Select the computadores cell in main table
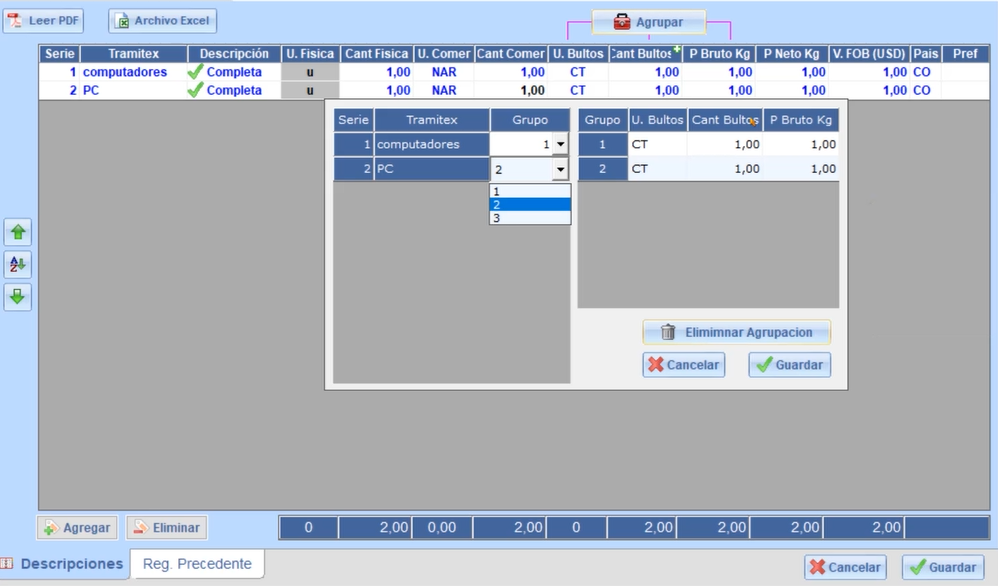 (x=125, y=72)
